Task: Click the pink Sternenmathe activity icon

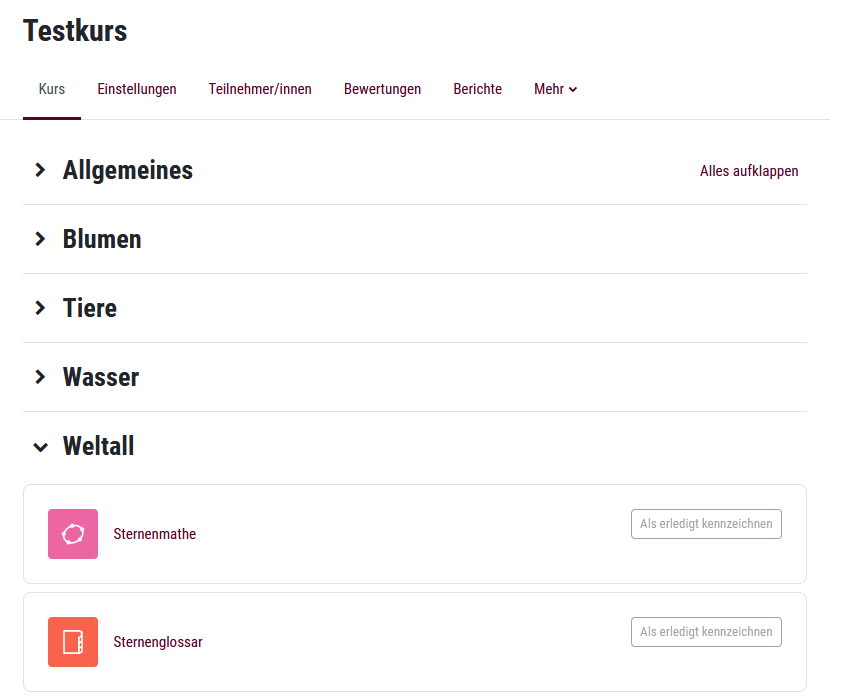Action: coord(73,534)
